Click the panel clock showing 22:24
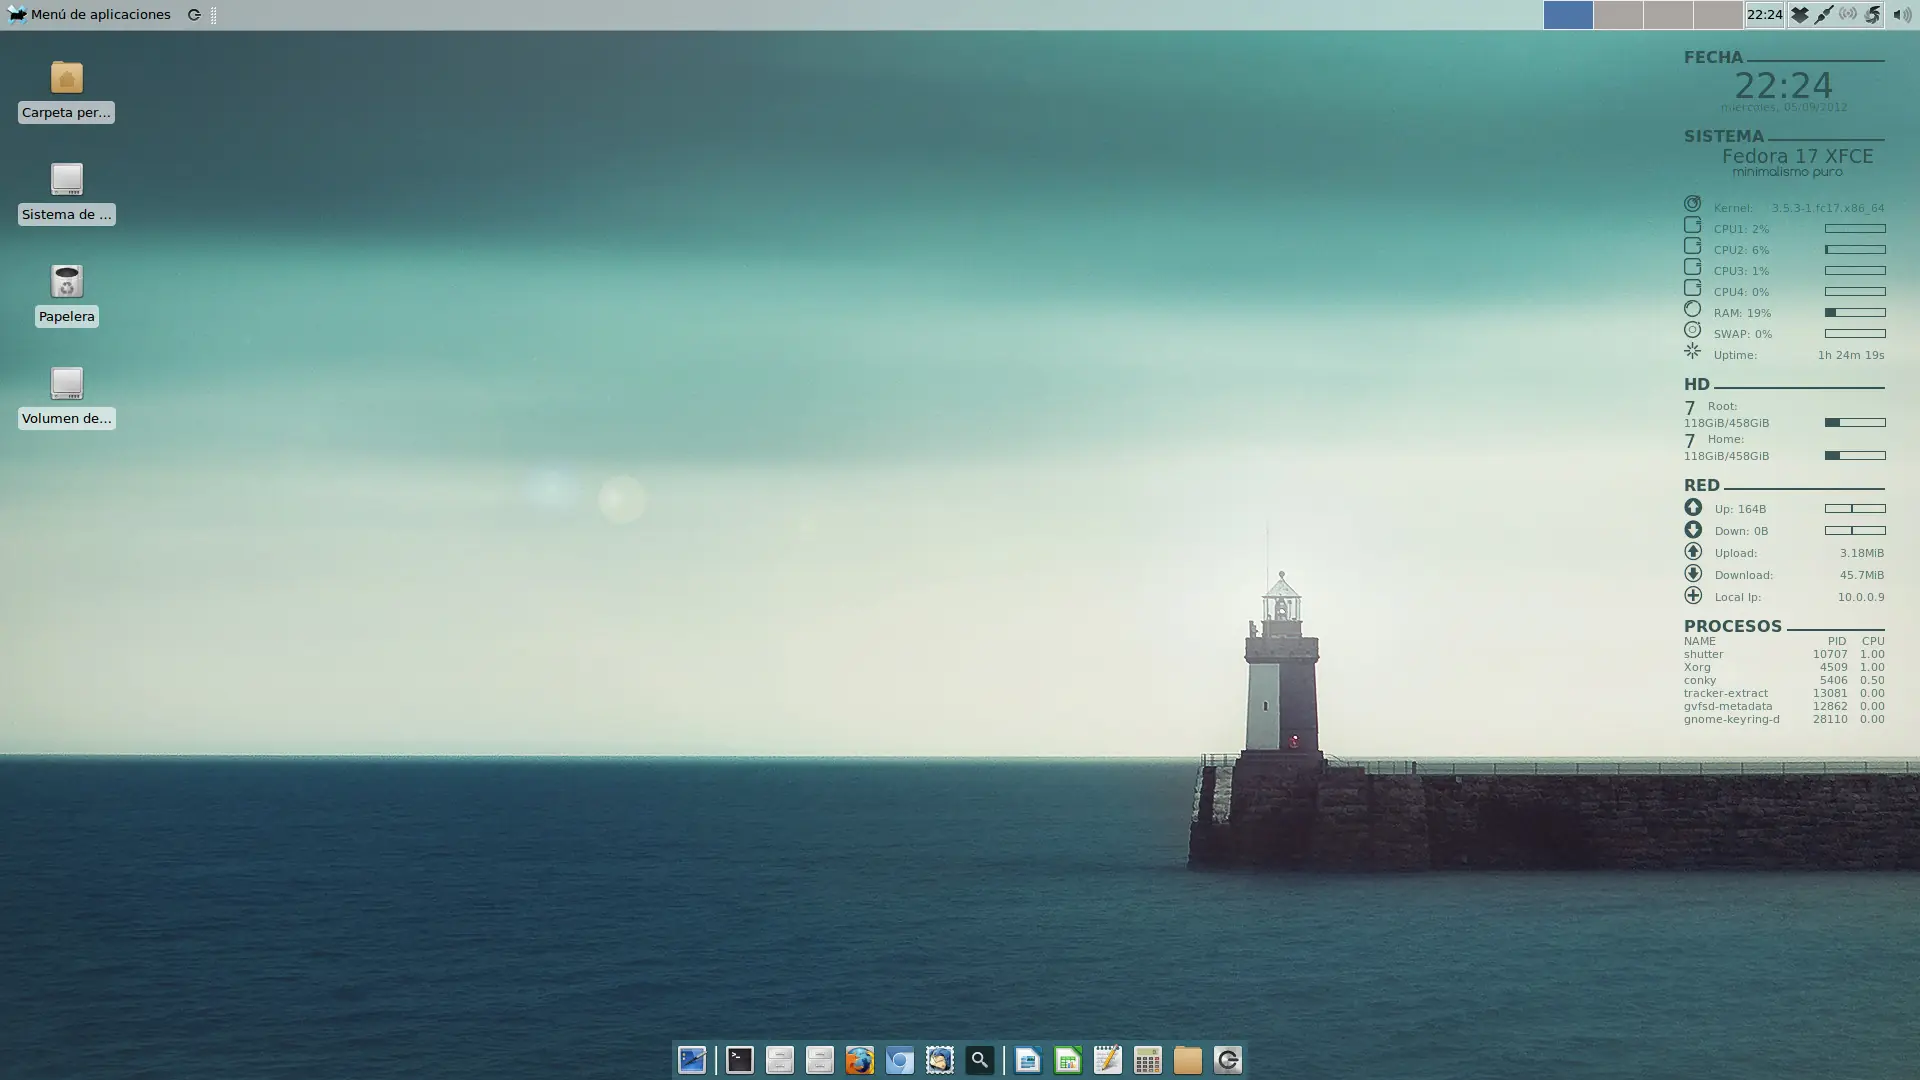This screenshot has height=1080, width=1920. [x=1764, y=15]
